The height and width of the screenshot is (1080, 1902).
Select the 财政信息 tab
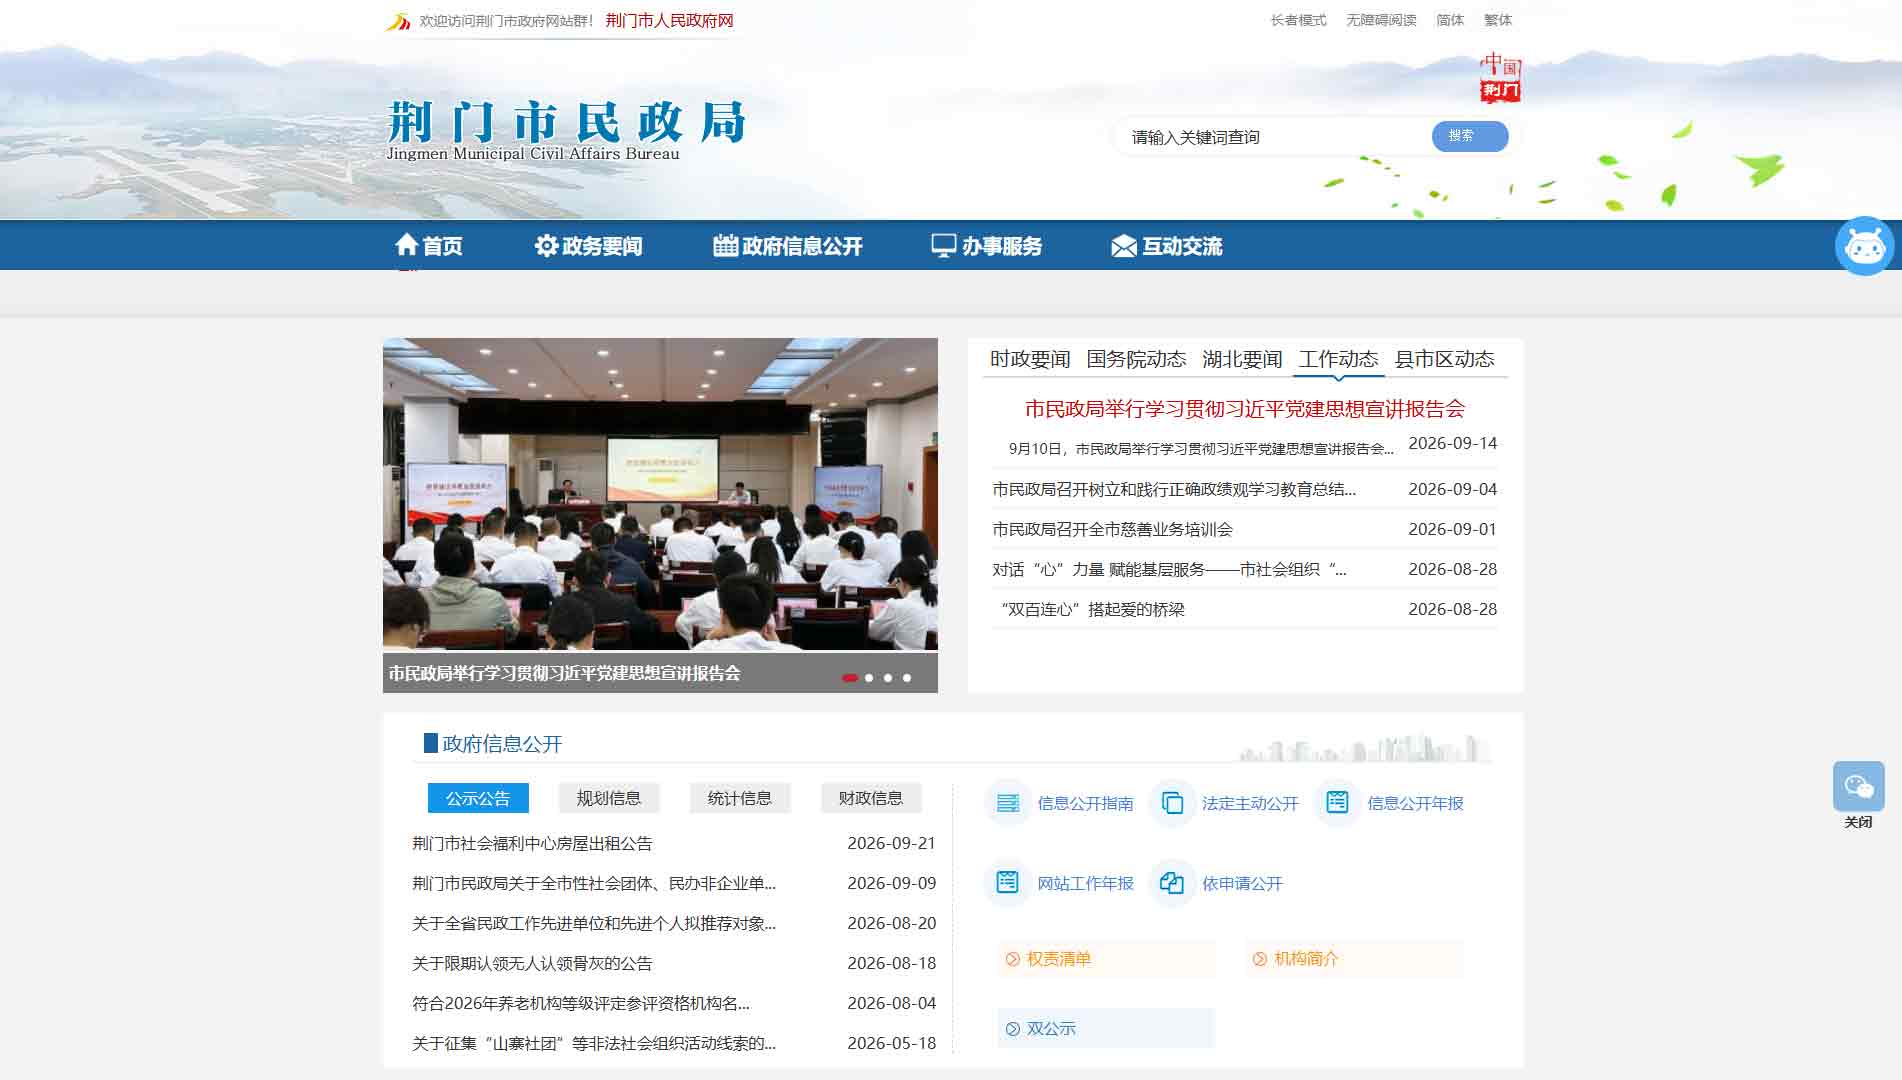(x=871, y=798)
